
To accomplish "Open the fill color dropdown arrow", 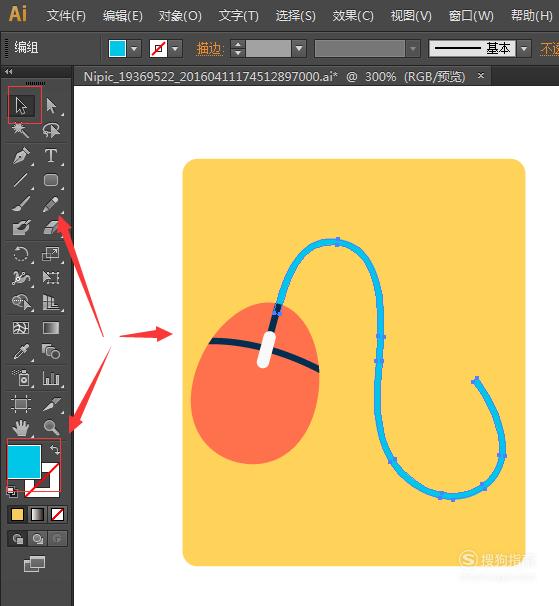I will (134, 49).
